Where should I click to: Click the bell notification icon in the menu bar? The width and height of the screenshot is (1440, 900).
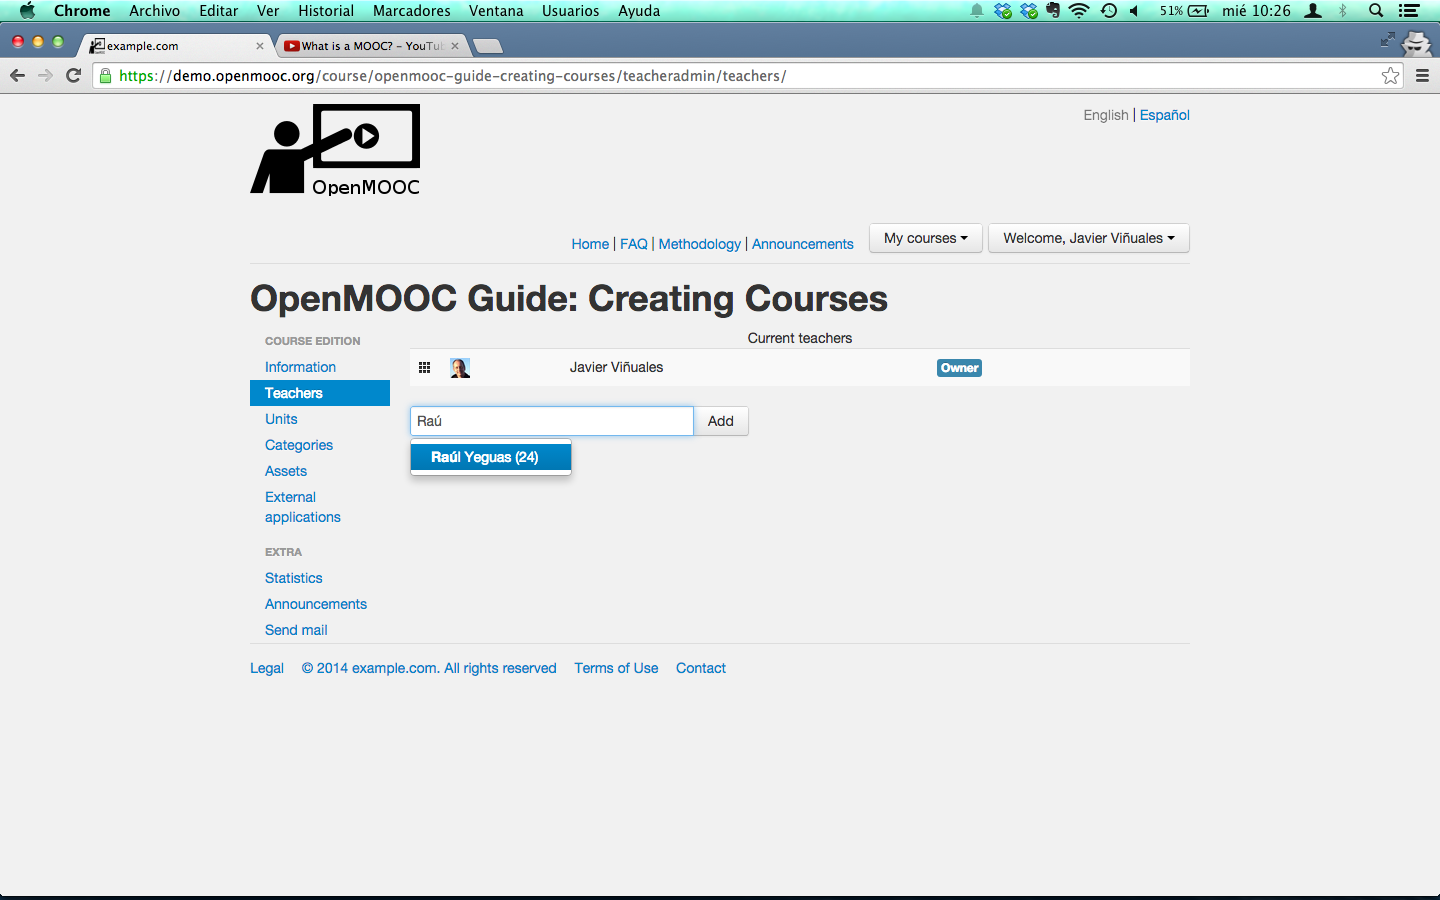click(977, 11)
